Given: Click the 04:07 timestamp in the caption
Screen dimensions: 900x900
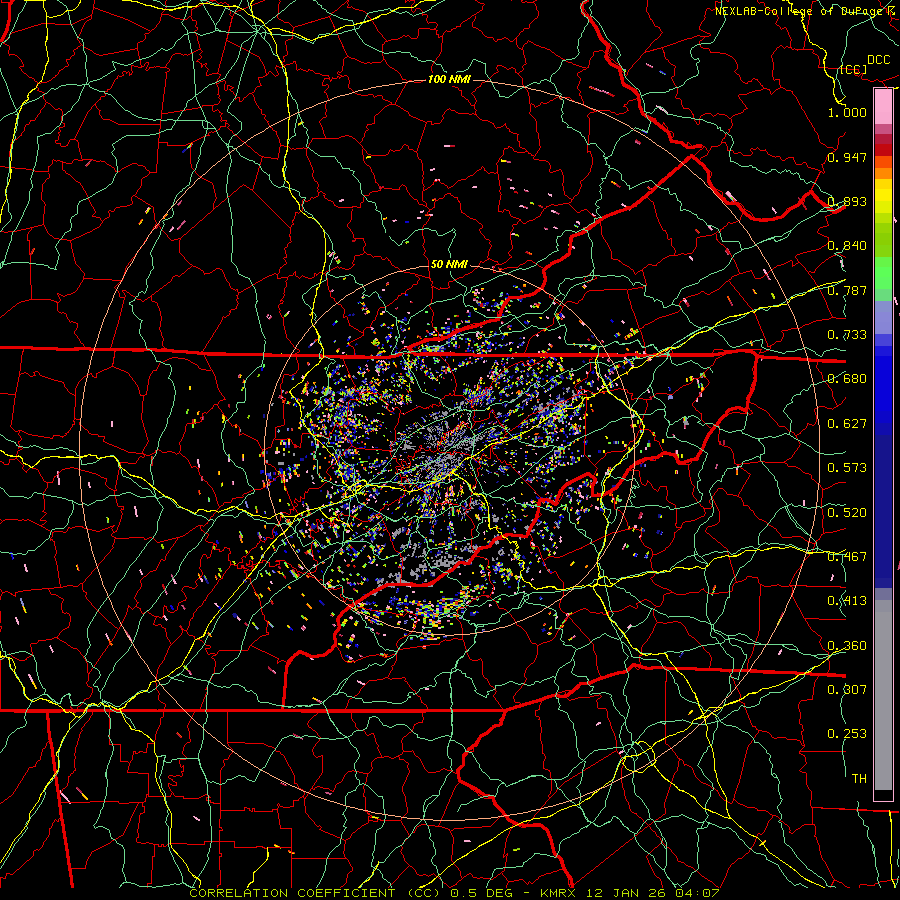Looking at the screenshot, I should (x=698, y=893).
